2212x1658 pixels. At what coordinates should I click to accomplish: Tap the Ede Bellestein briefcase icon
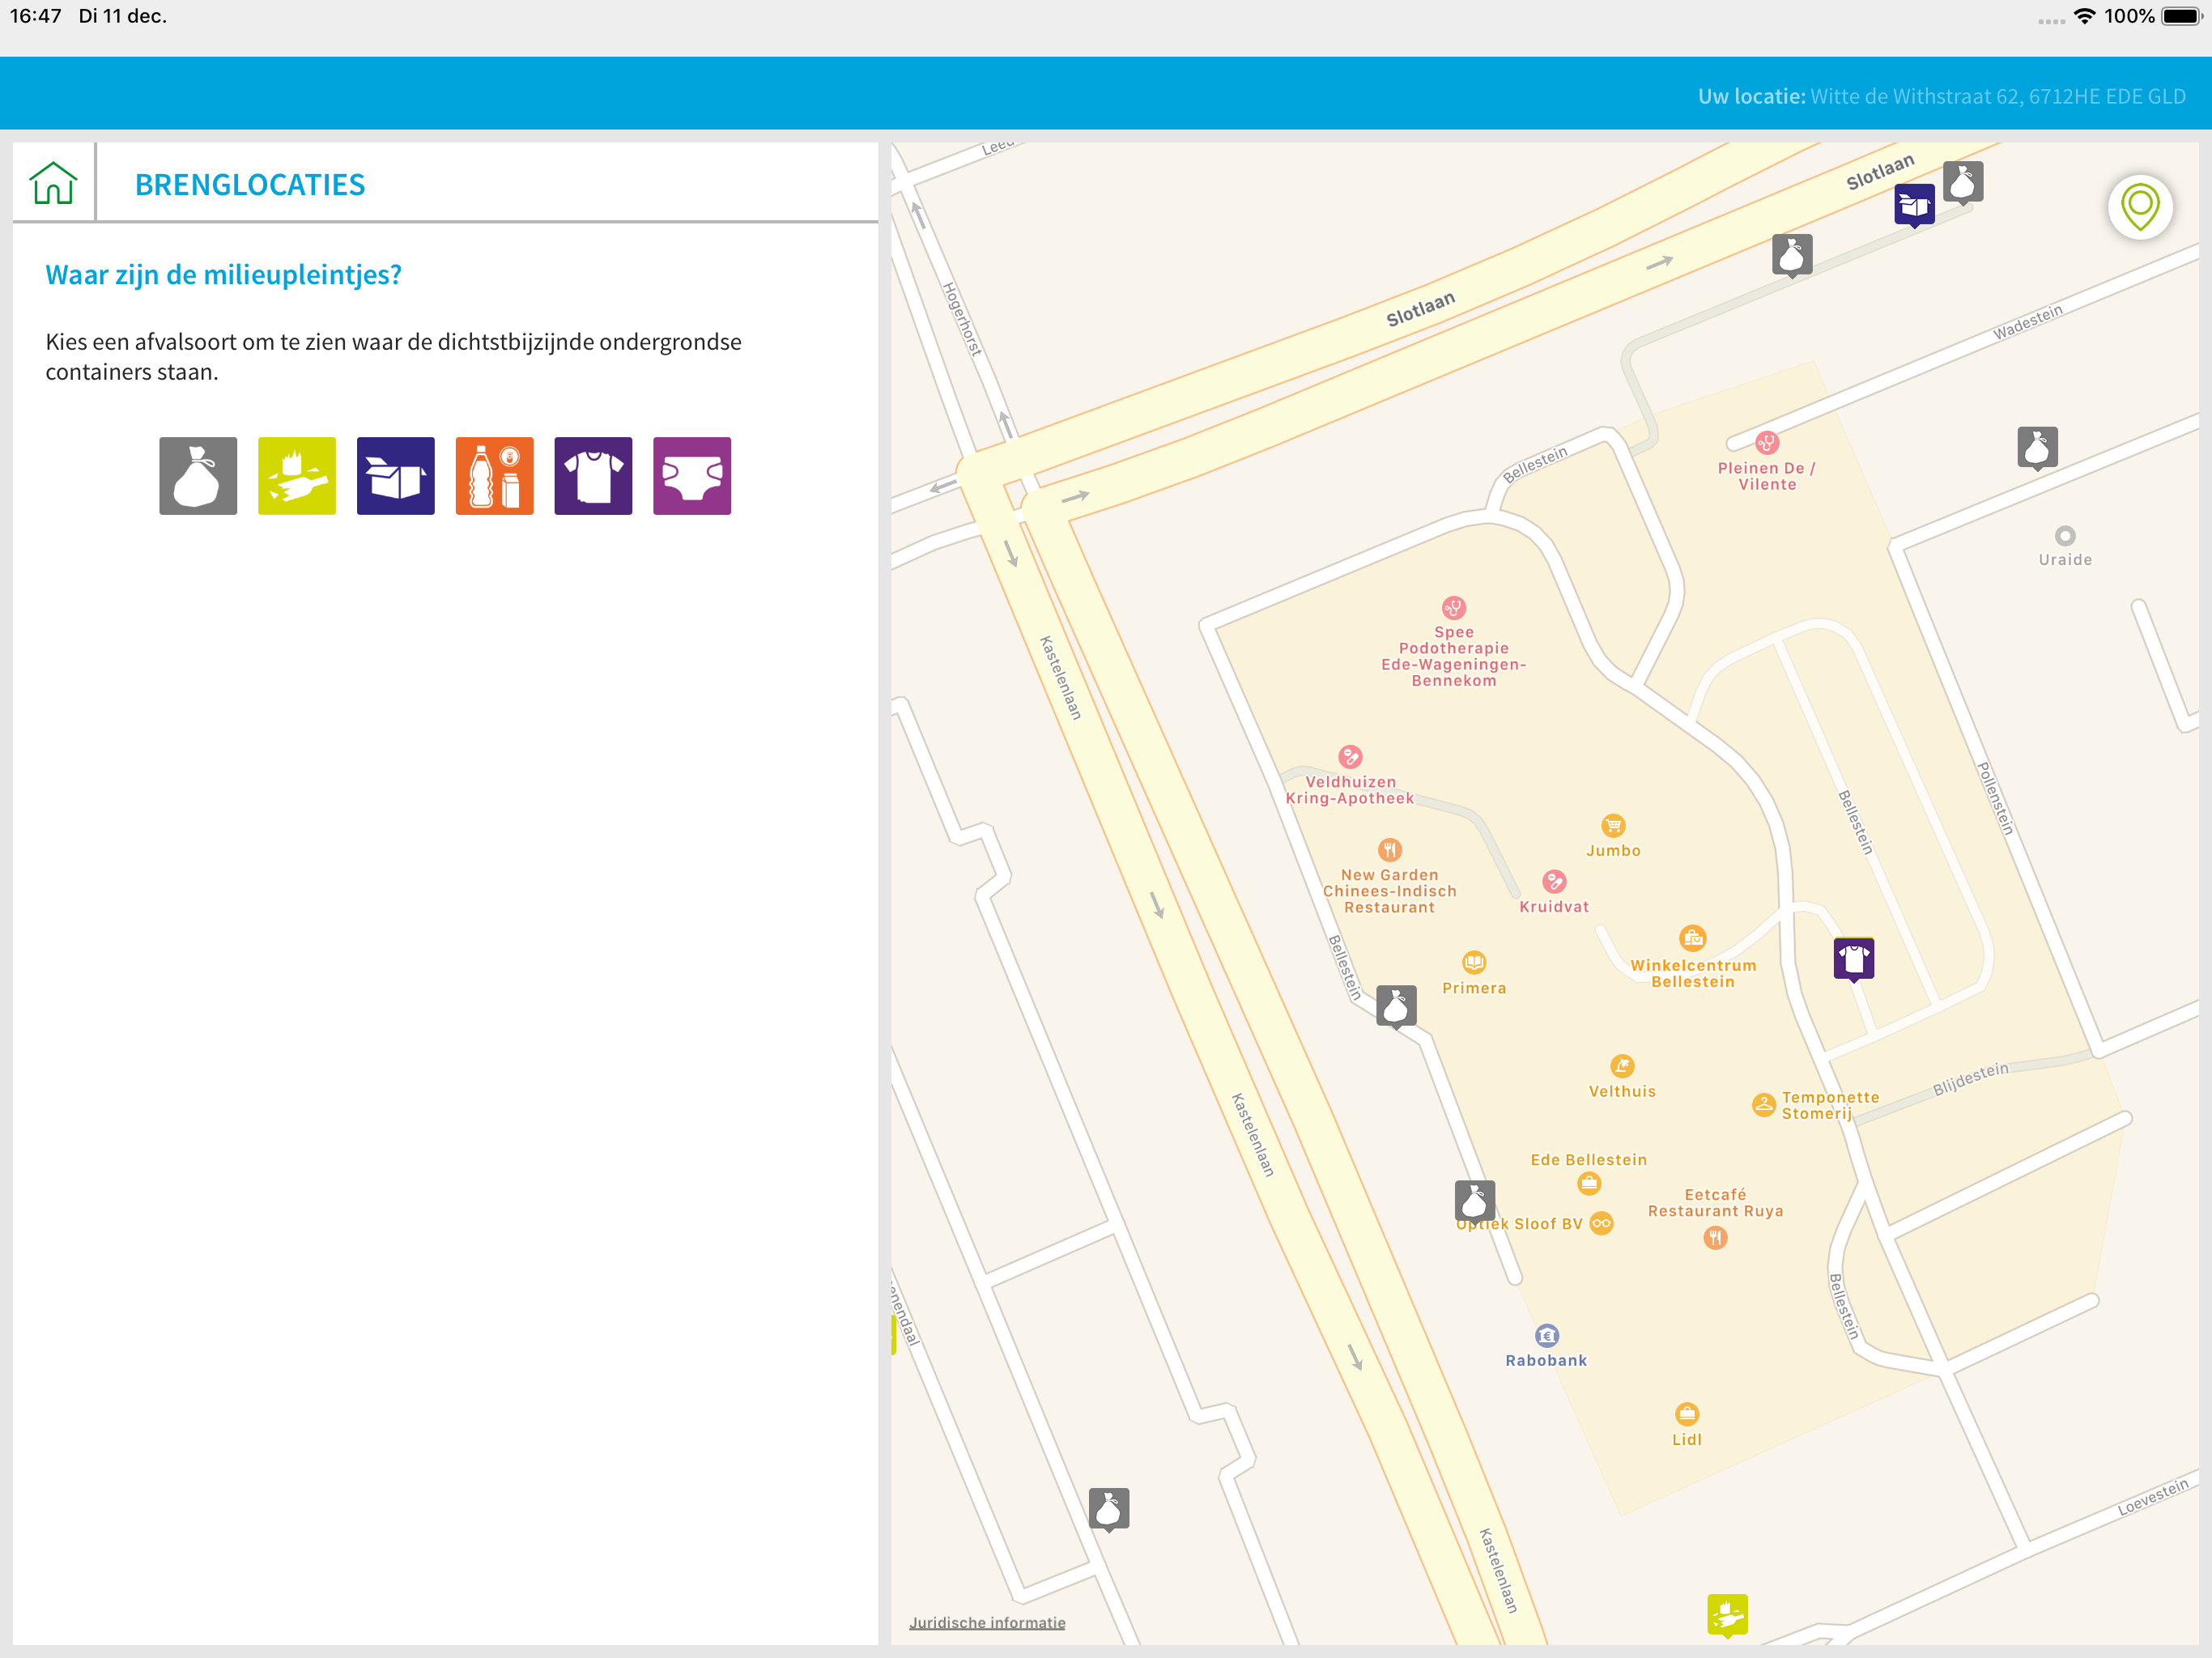pos(1589,1184)
